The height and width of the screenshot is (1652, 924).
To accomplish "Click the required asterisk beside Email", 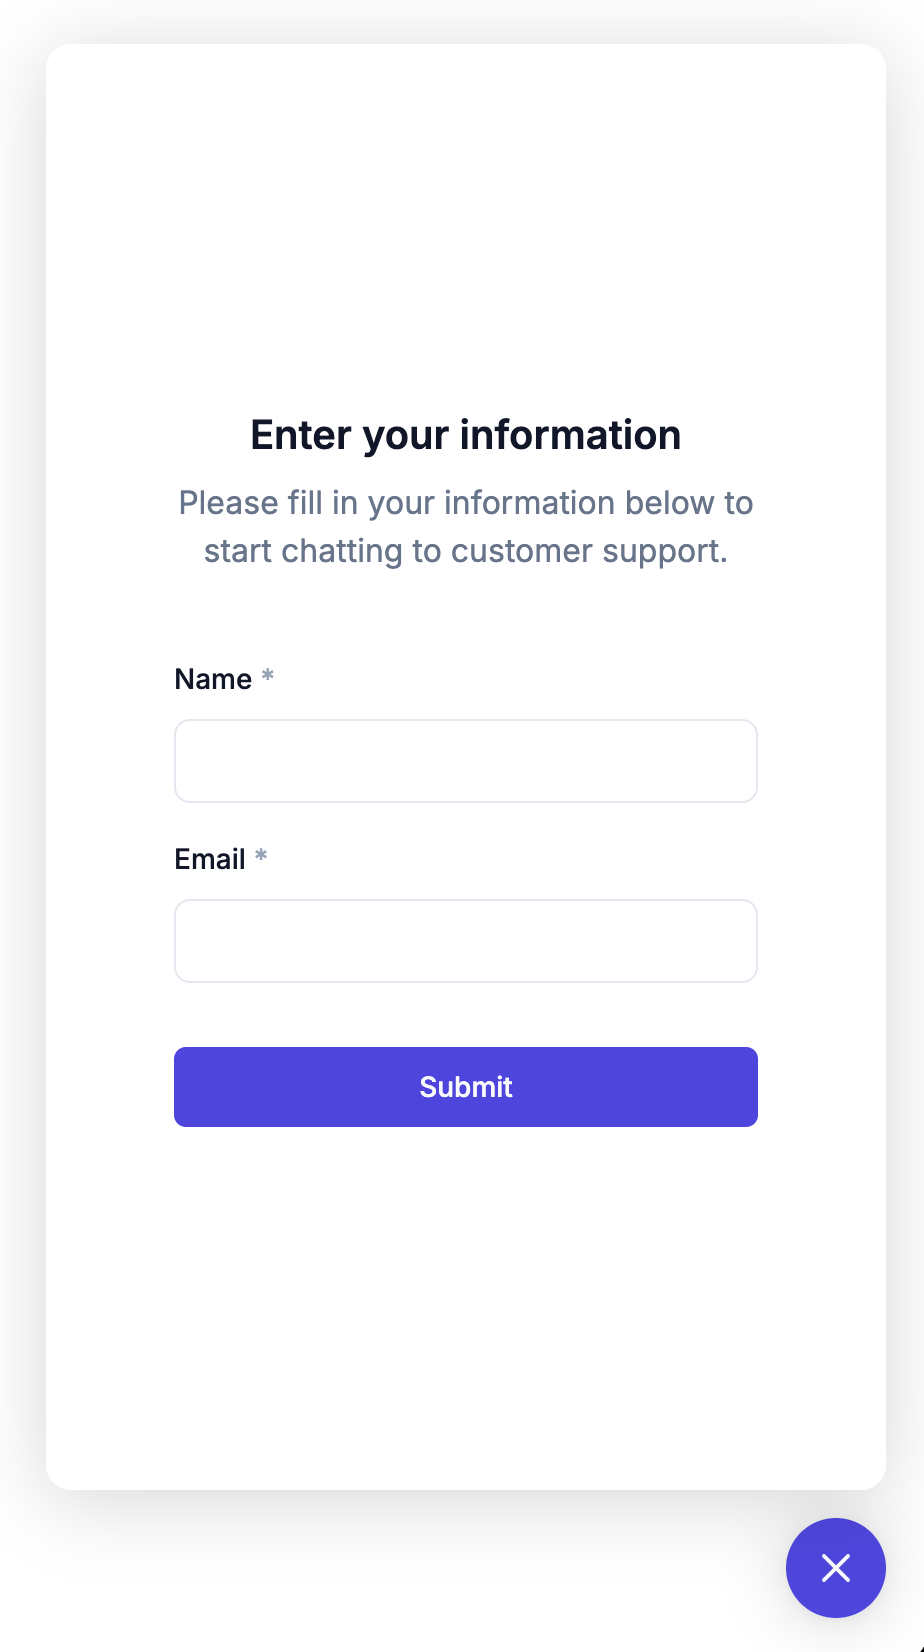I will pos(261,857).
